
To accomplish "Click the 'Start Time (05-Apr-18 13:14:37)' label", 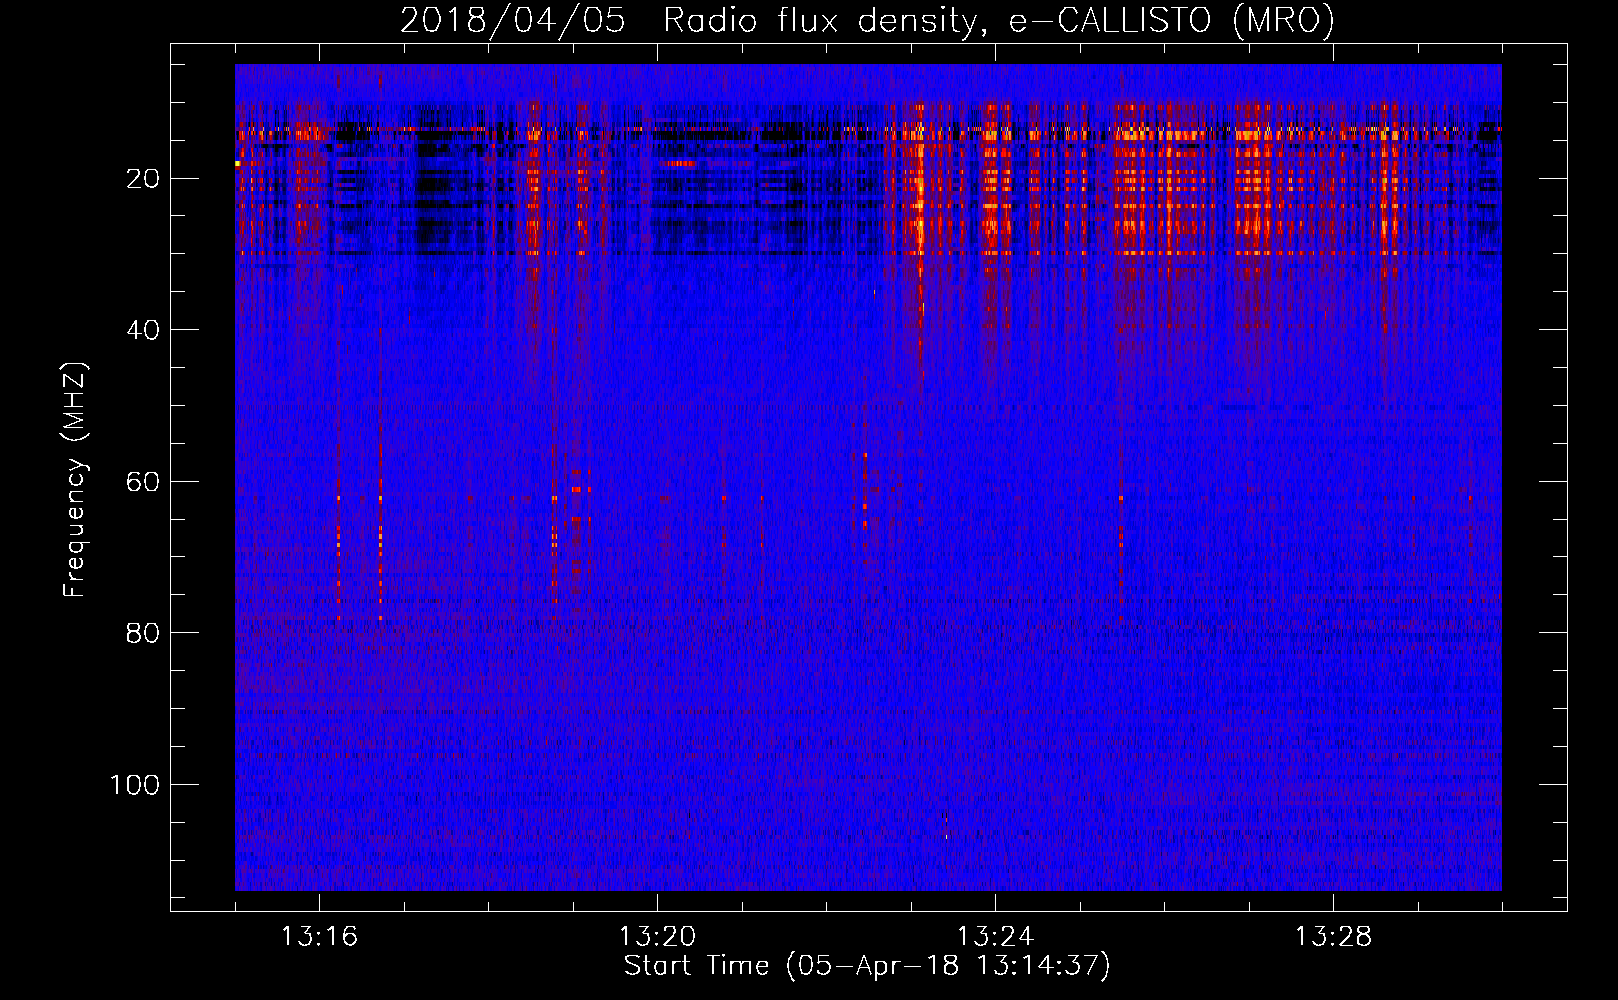I will click(867, 966).
